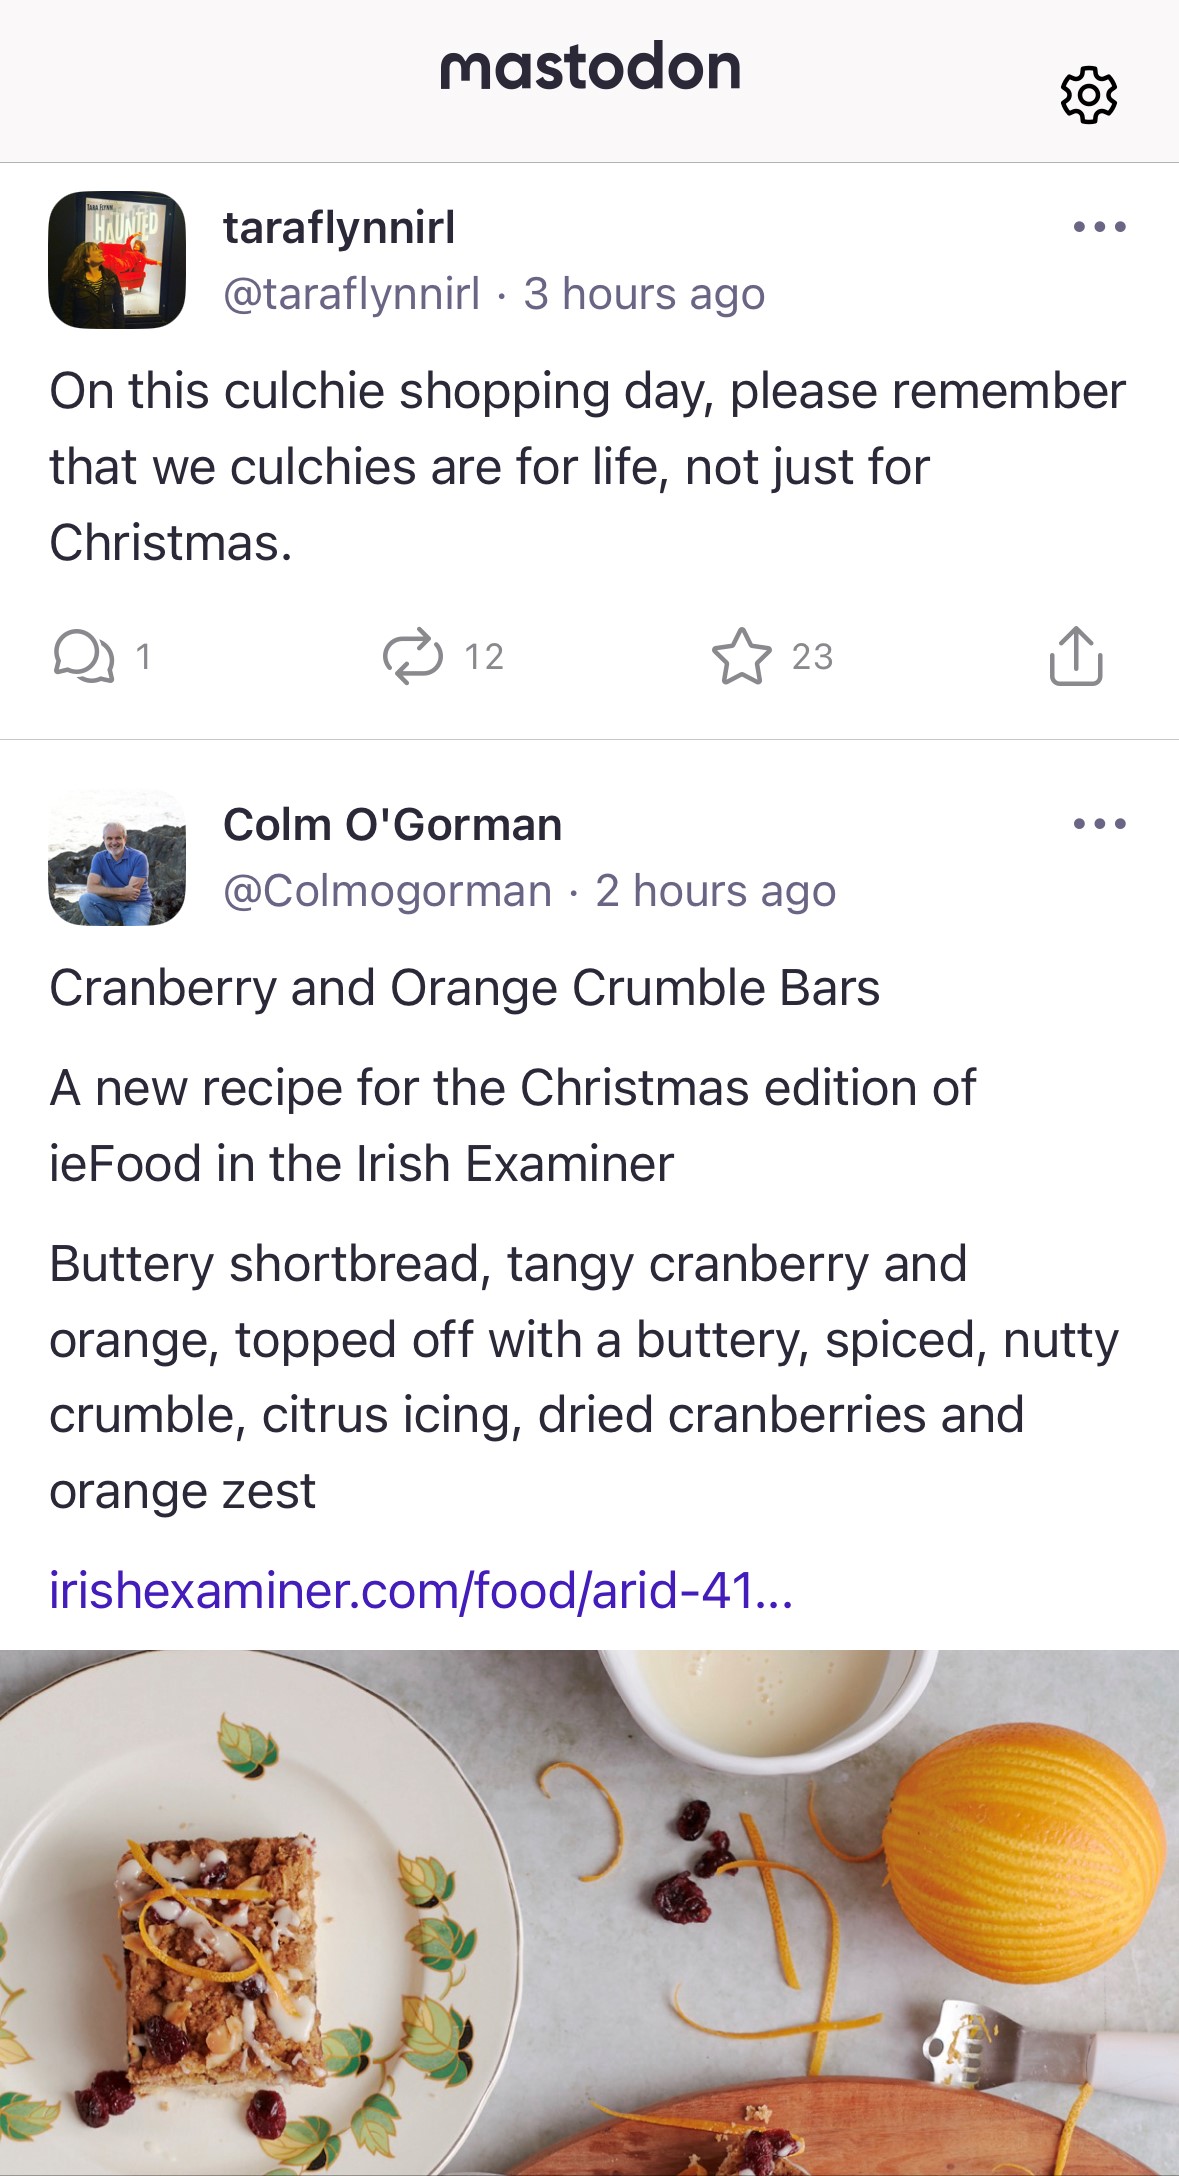The image size is (1179, 2176).
Task: Open the culchie shopping day post text
Action: point(588,467)
